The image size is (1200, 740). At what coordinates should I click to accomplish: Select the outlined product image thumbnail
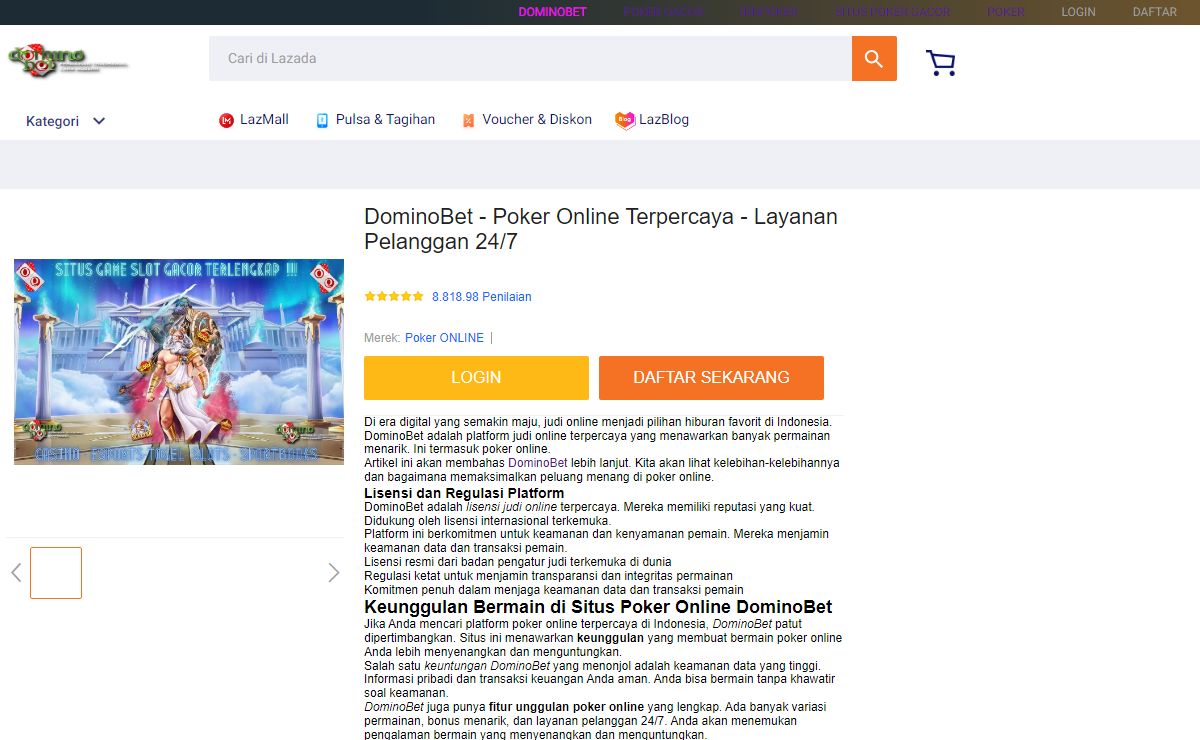pyautogui.click(x=56, y=573)
